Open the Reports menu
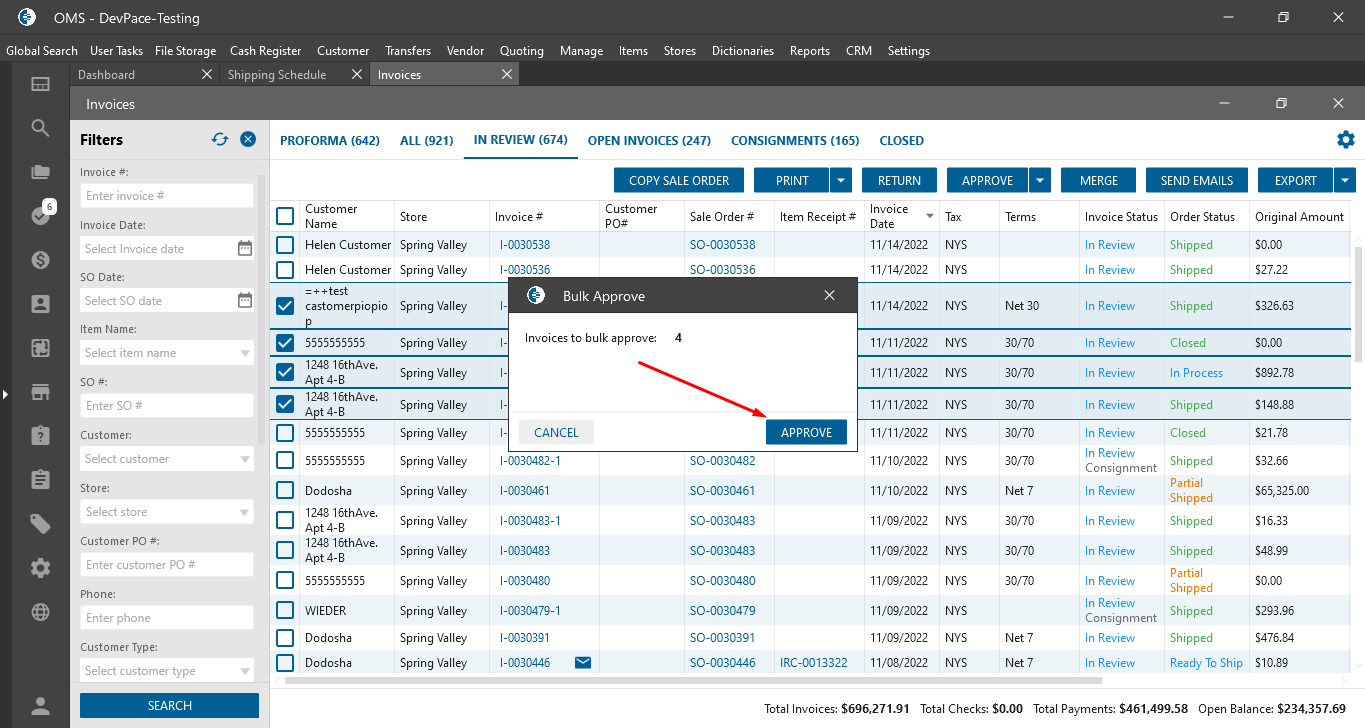The height and width of the screenshot is (728, 1365). [809, 51]
